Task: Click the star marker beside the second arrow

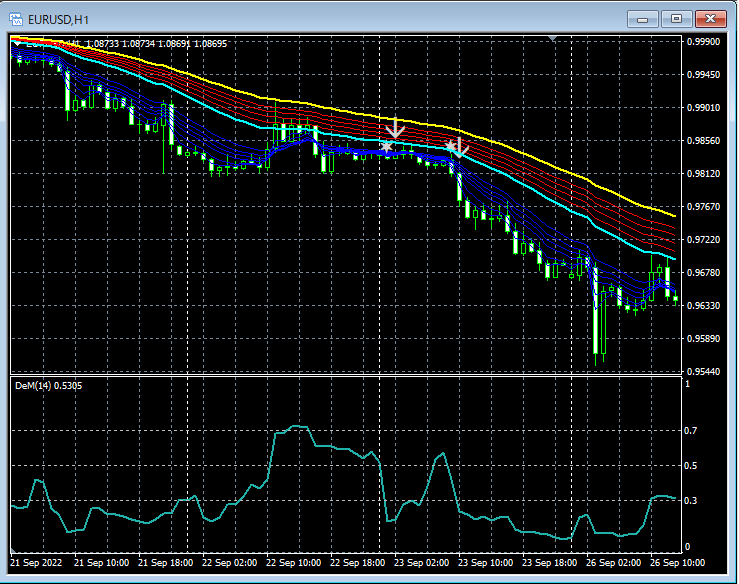Action: tap(451, 147)
